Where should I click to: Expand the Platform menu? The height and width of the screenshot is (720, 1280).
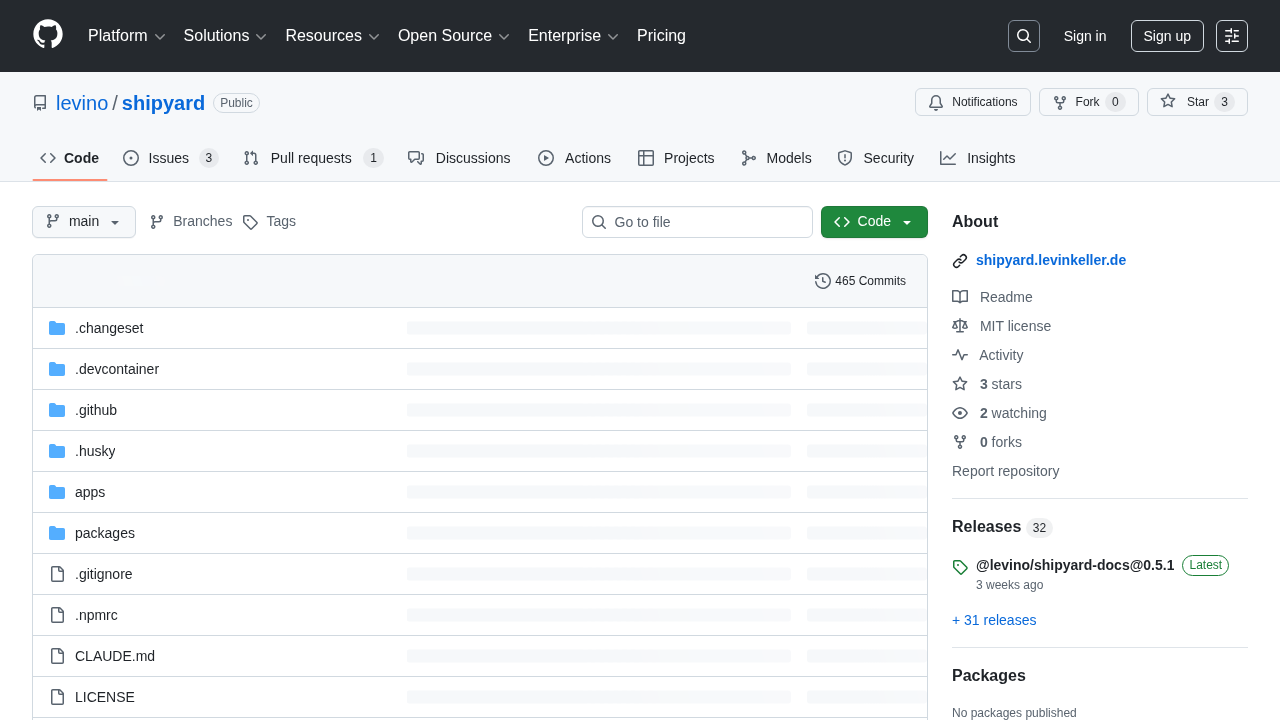pos(126,36)
